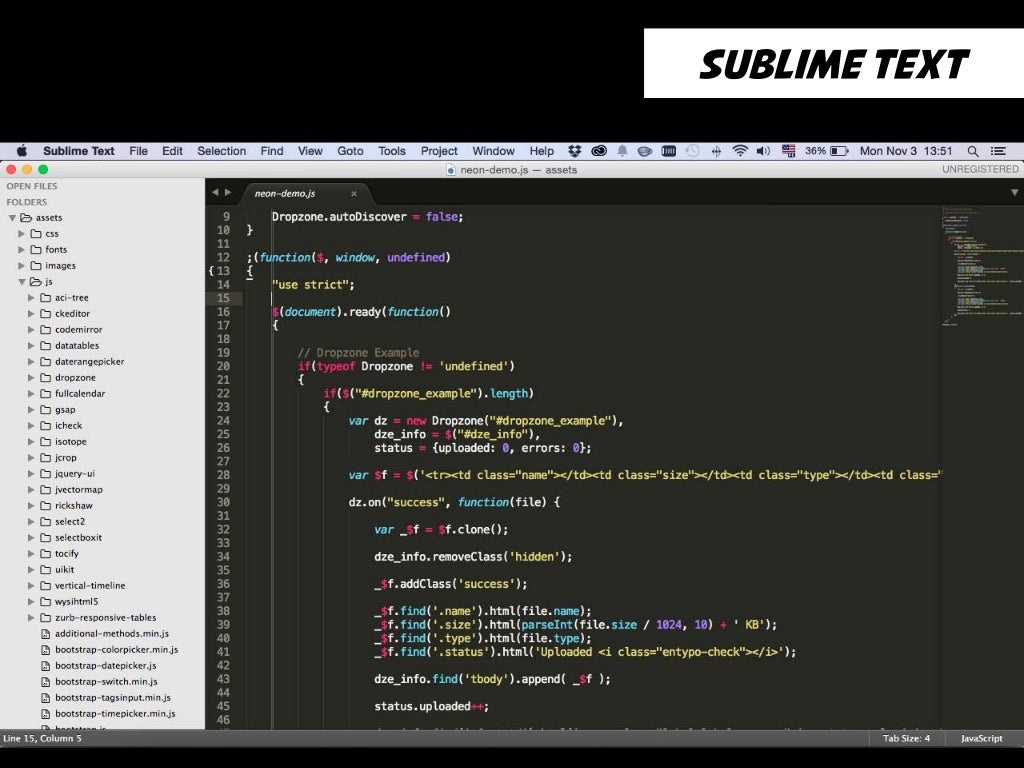Click the Dropbox icon in menu bar
1024x768 pixels.
[574, 151]
